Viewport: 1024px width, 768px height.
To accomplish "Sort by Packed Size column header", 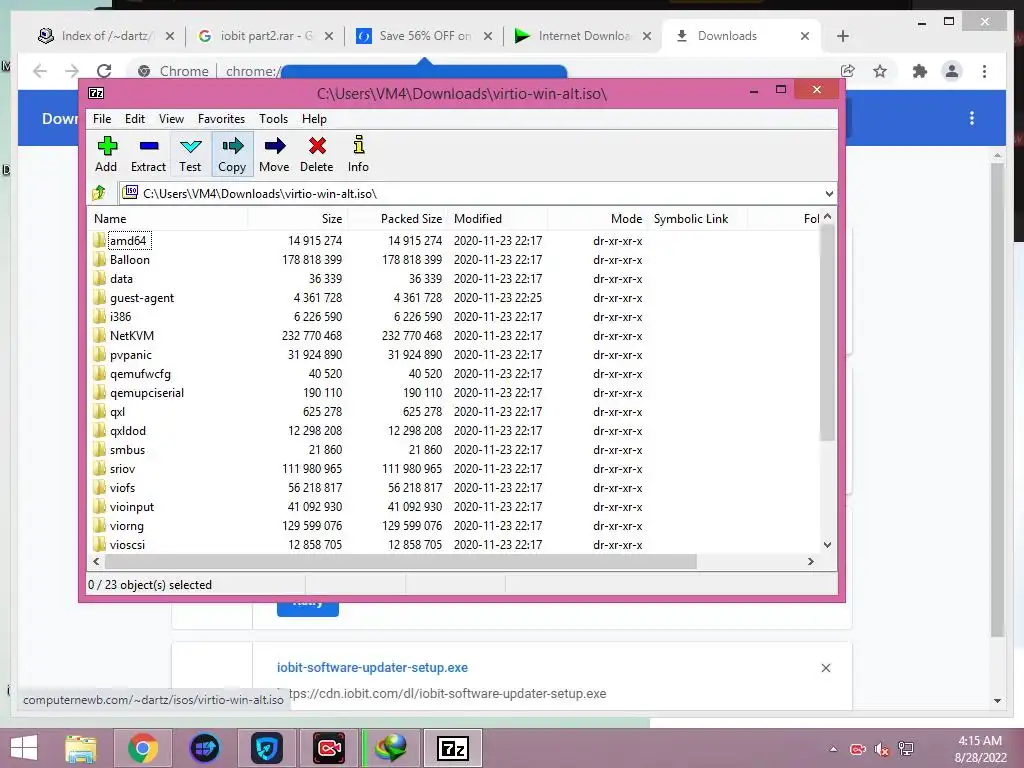I will [397, 219].
